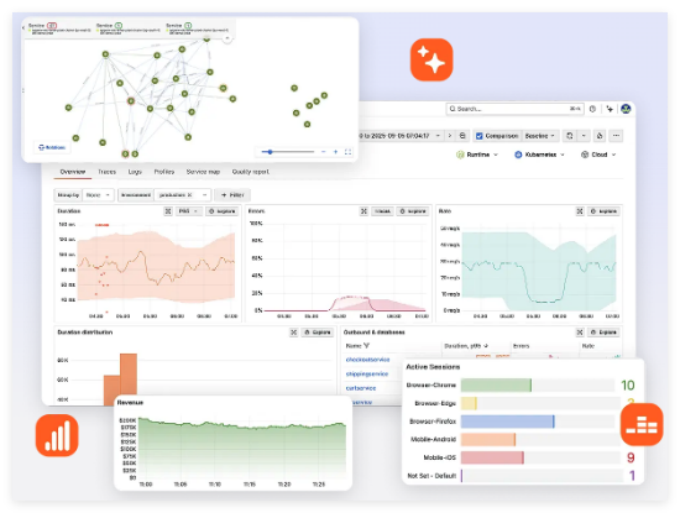This screenshot has width=681, height=514.
Task: Click the red-bordered node in service map
Action: coord(131,101)
